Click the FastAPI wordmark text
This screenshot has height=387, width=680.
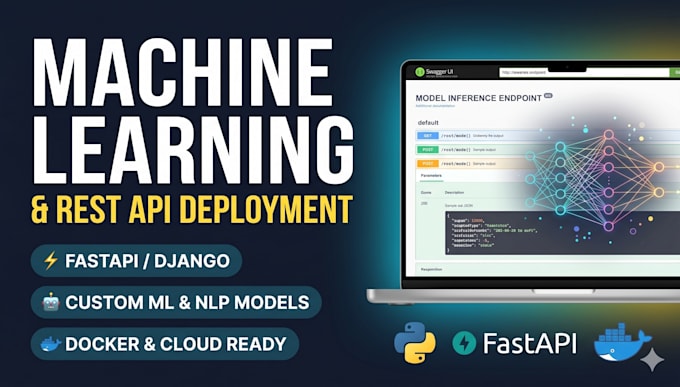point(530,344)
